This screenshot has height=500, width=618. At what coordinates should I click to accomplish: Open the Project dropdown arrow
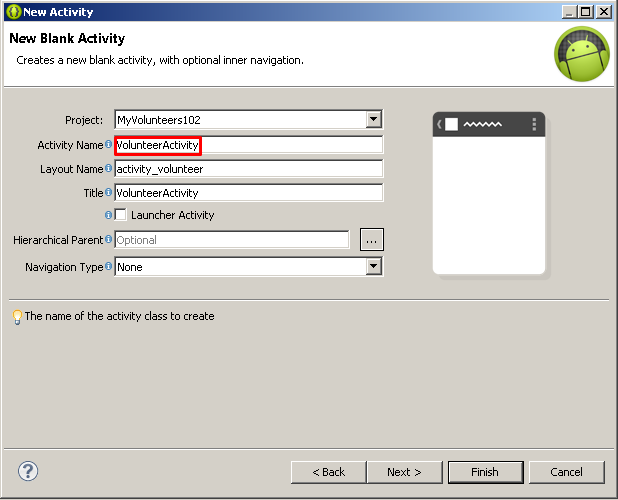[x=373, y=119]
